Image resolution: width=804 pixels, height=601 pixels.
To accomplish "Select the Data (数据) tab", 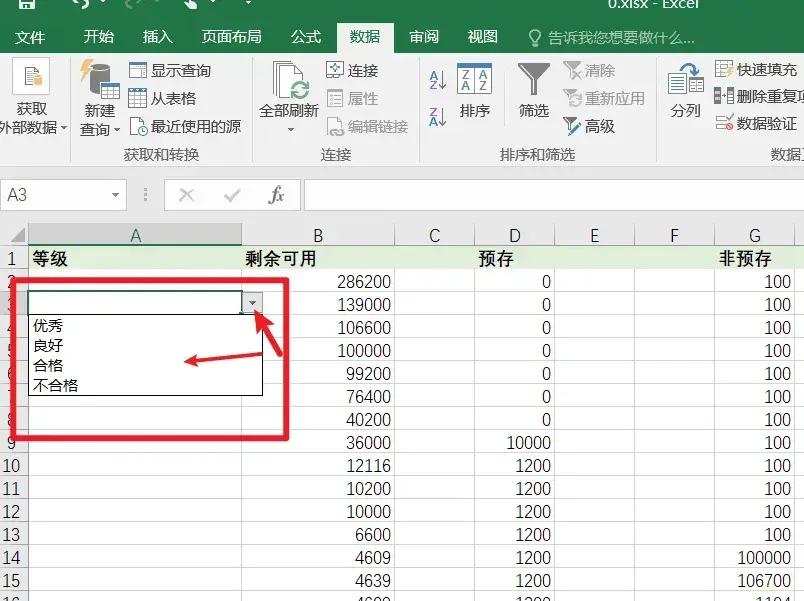I will tap(365, 37).
